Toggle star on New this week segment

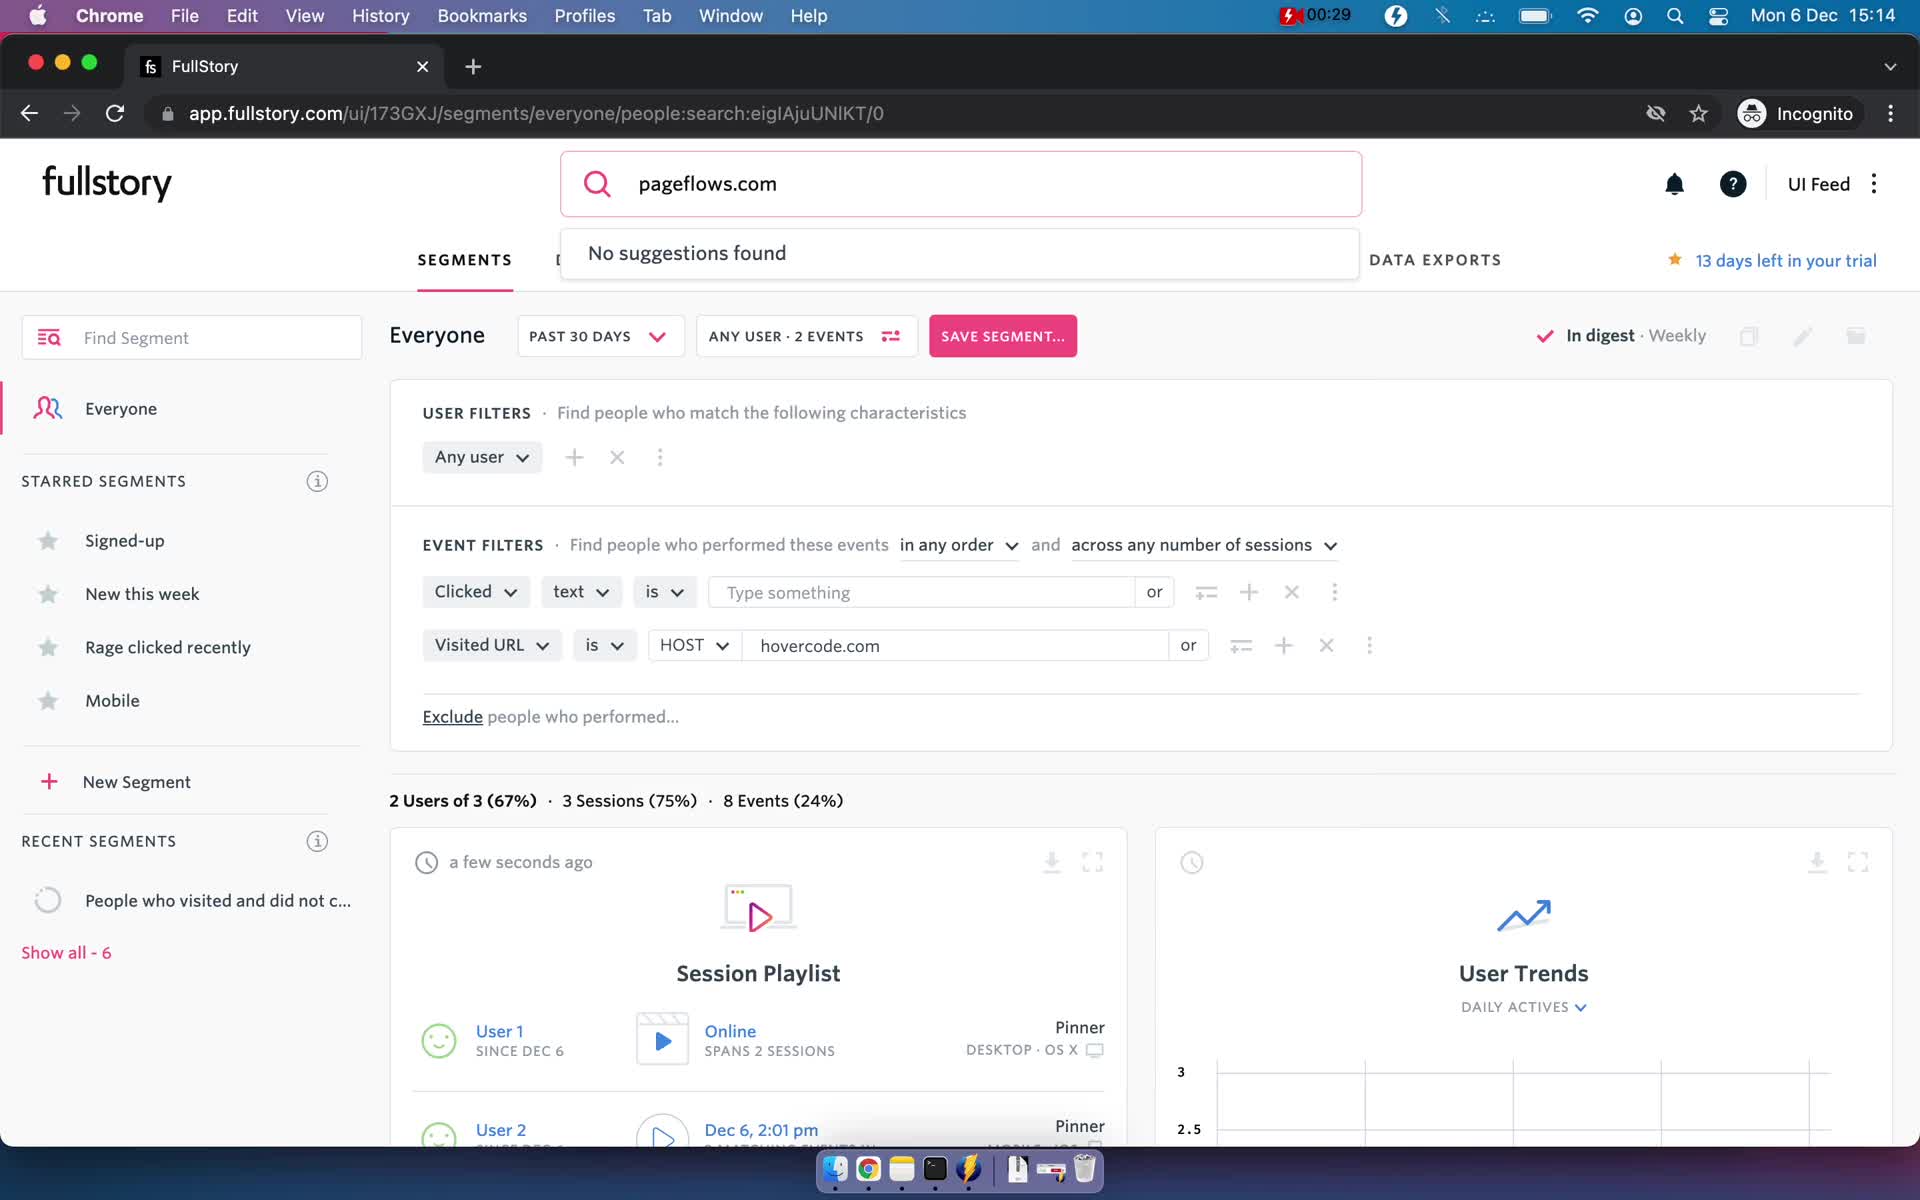(x=48, y=594)
